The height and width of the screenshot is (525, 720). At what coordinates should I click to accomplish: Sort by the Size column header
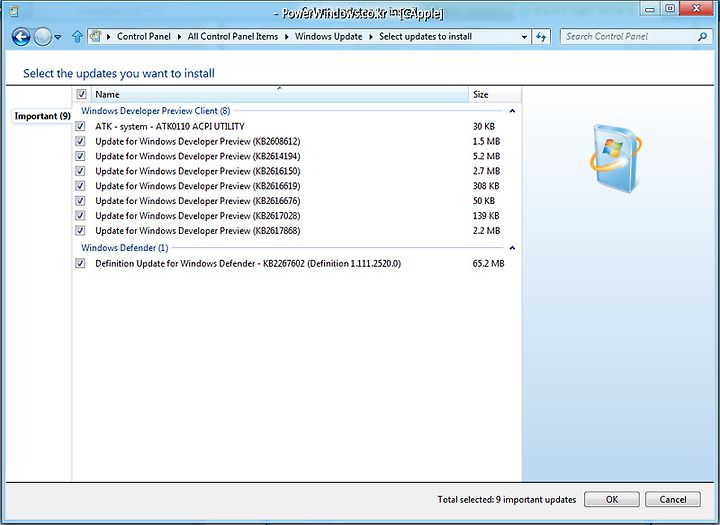495,94
